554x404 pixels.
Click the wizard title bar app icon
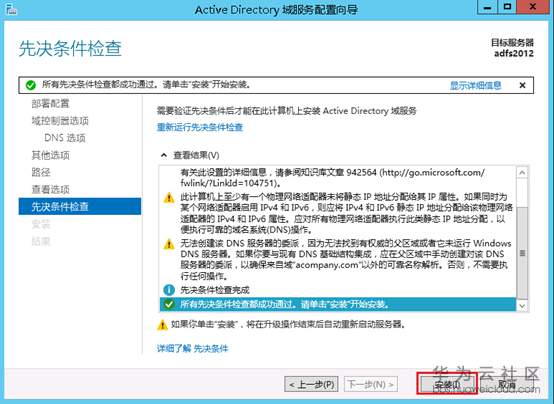[11, 9]
